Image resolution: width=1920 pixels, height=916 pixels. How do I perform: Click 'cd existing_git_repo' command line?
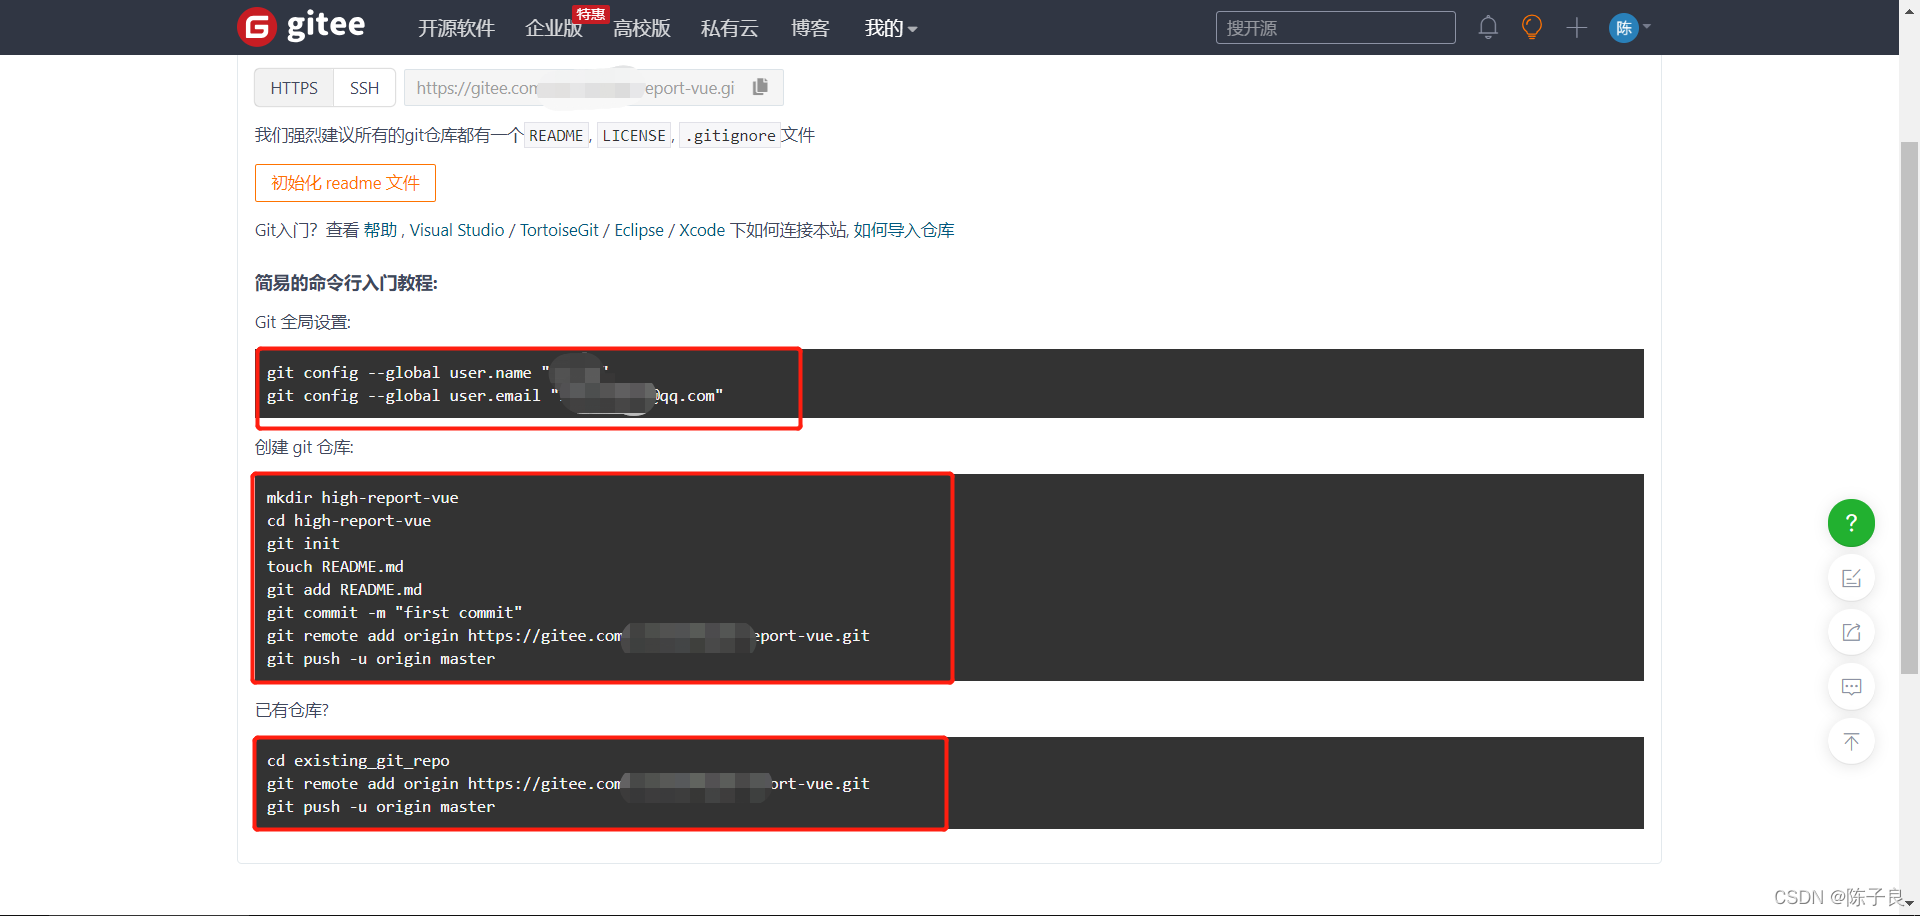pos(358,760)
